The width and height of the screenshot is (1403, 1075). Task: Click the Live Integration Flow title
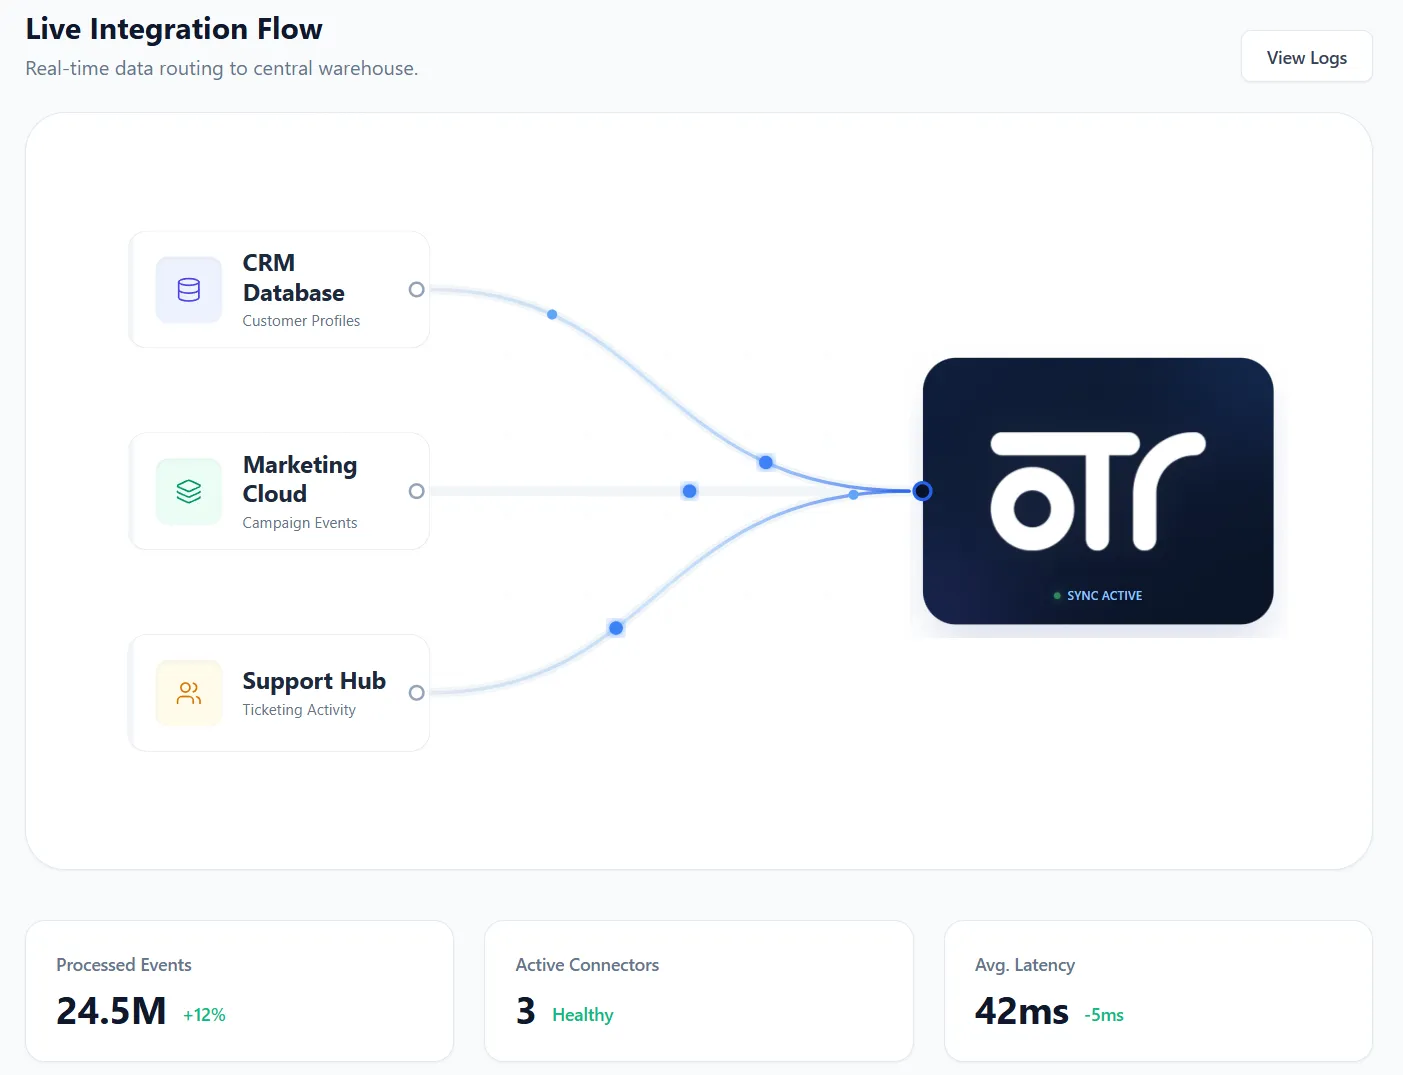click(x=174, y=29)
